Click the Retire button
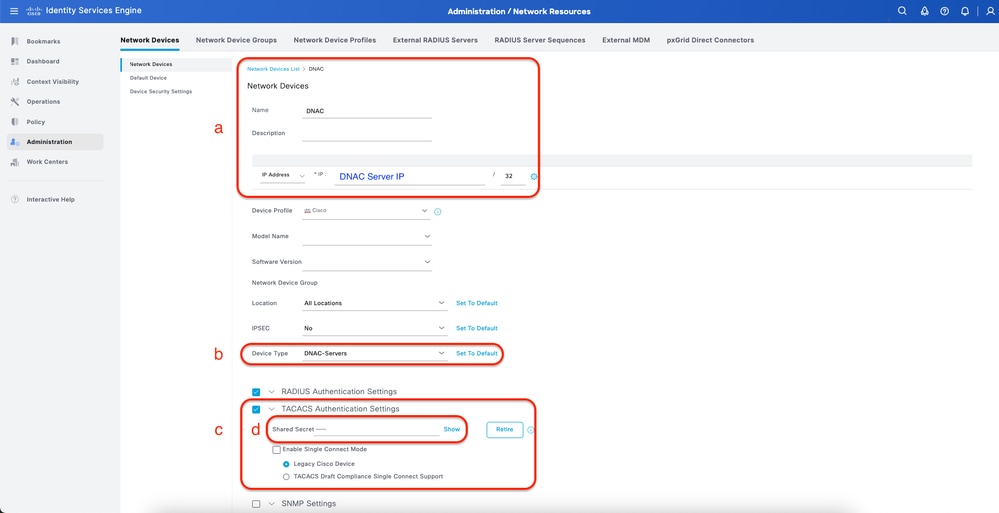999x513 pixels. pyautogui.click(x=505, y=430)
